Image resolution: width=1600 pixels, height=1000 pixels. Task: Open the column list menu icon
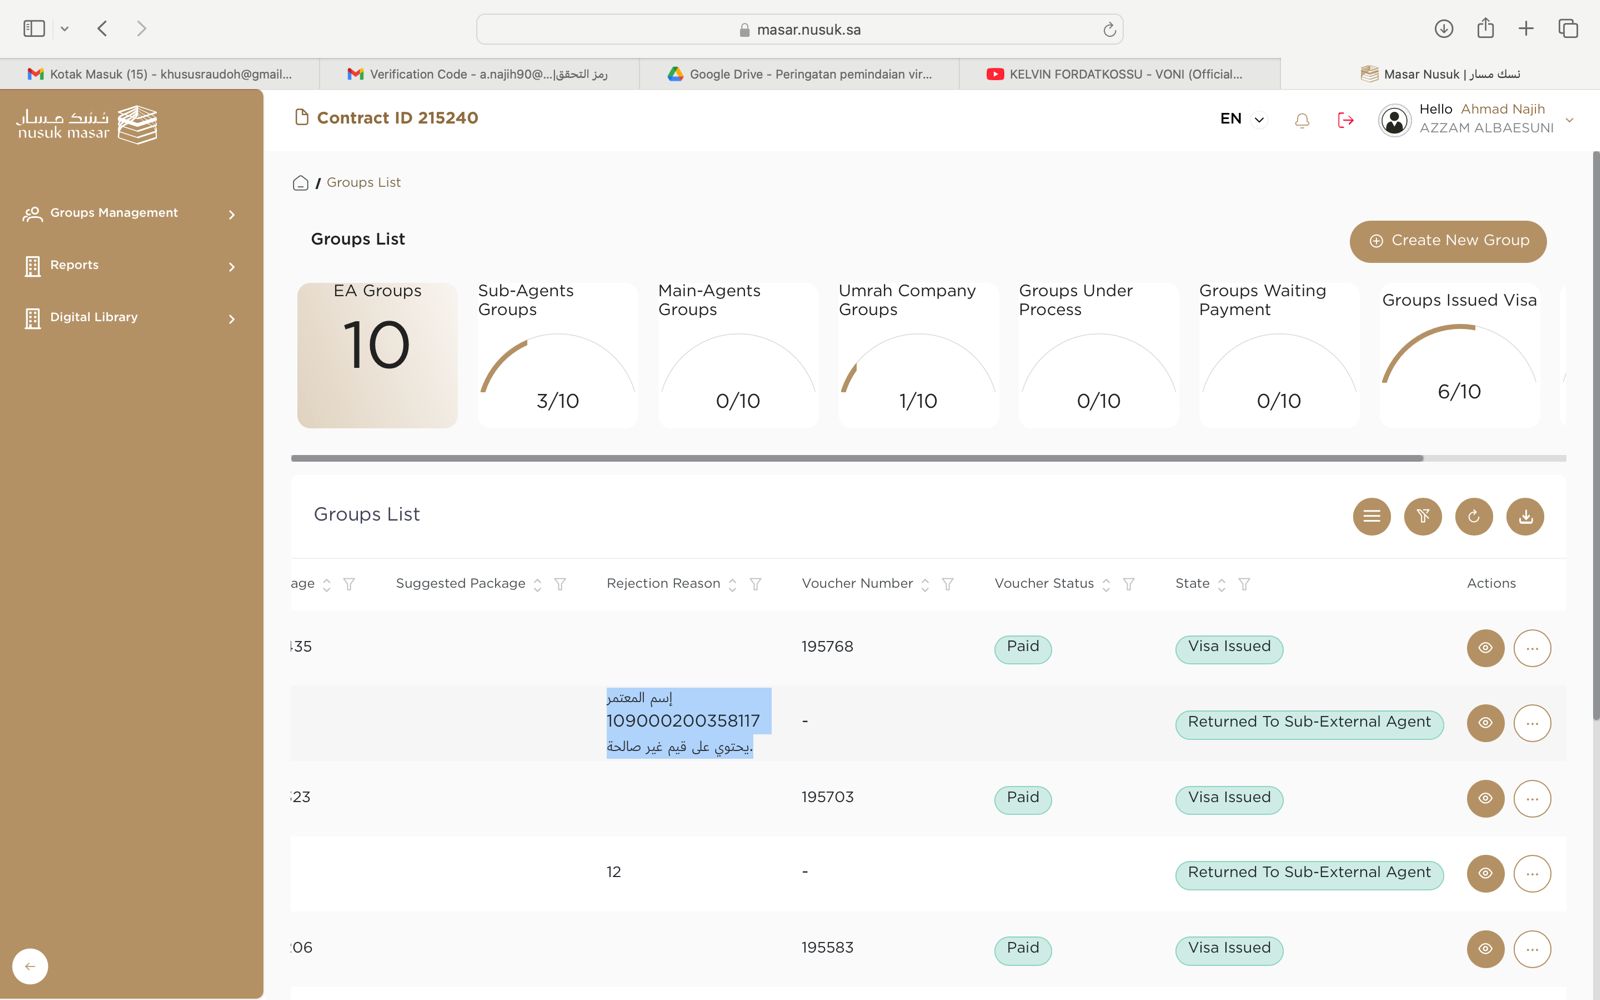click(1371, 517)
